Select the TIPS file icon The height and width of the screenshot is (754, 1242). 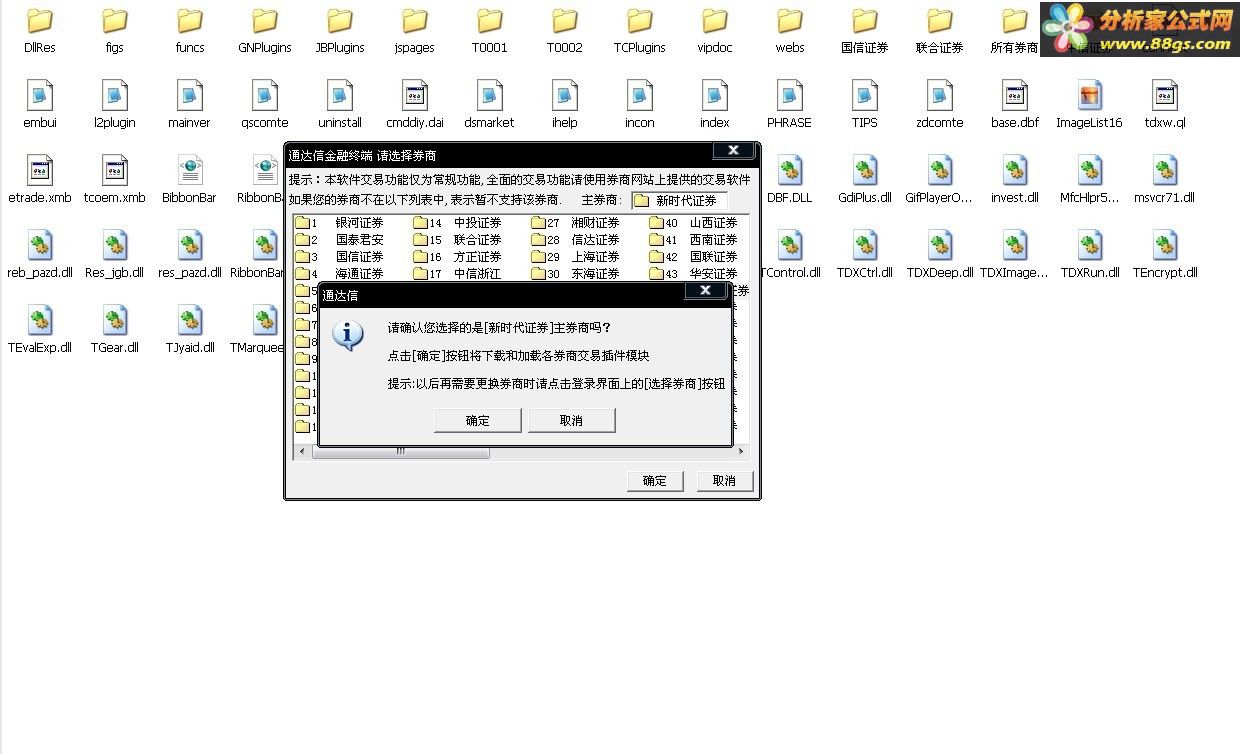click(865, 104)
